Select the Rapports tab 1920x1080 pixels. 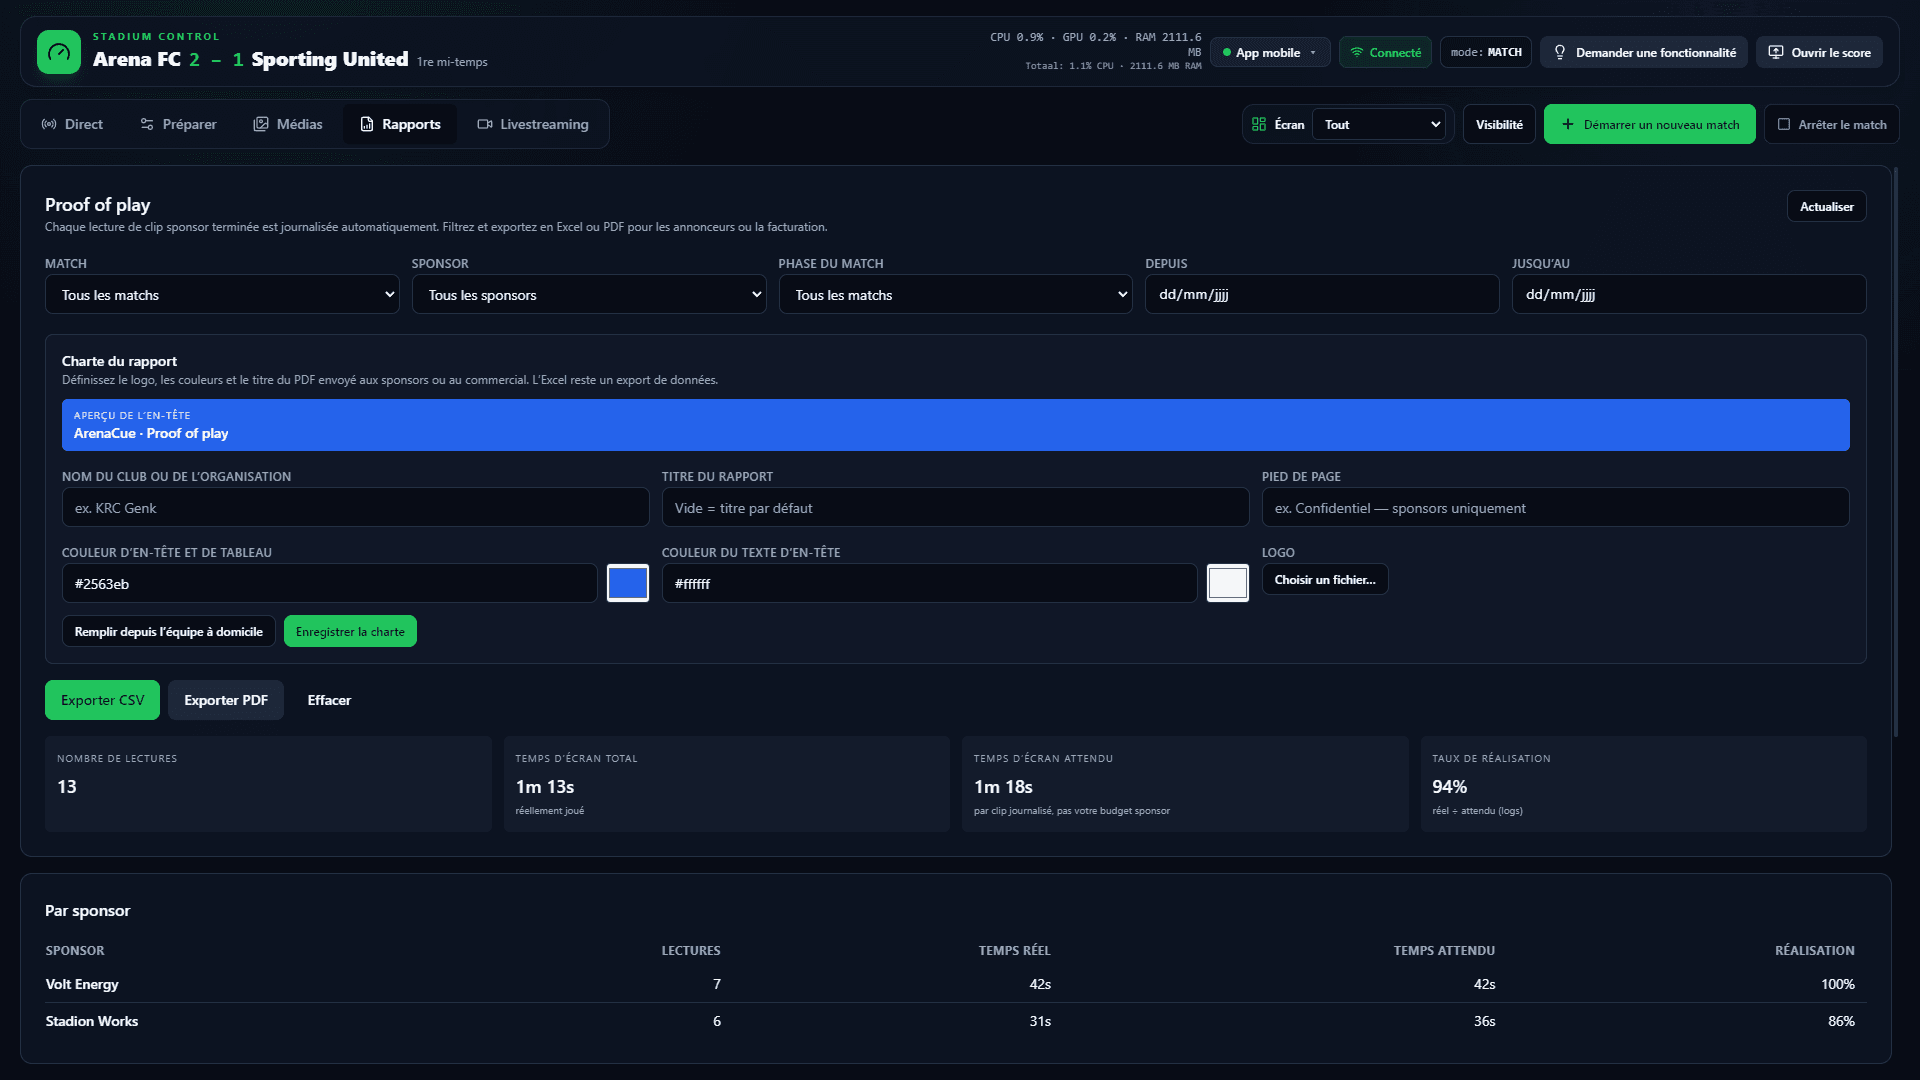click(x=400, y=124)
